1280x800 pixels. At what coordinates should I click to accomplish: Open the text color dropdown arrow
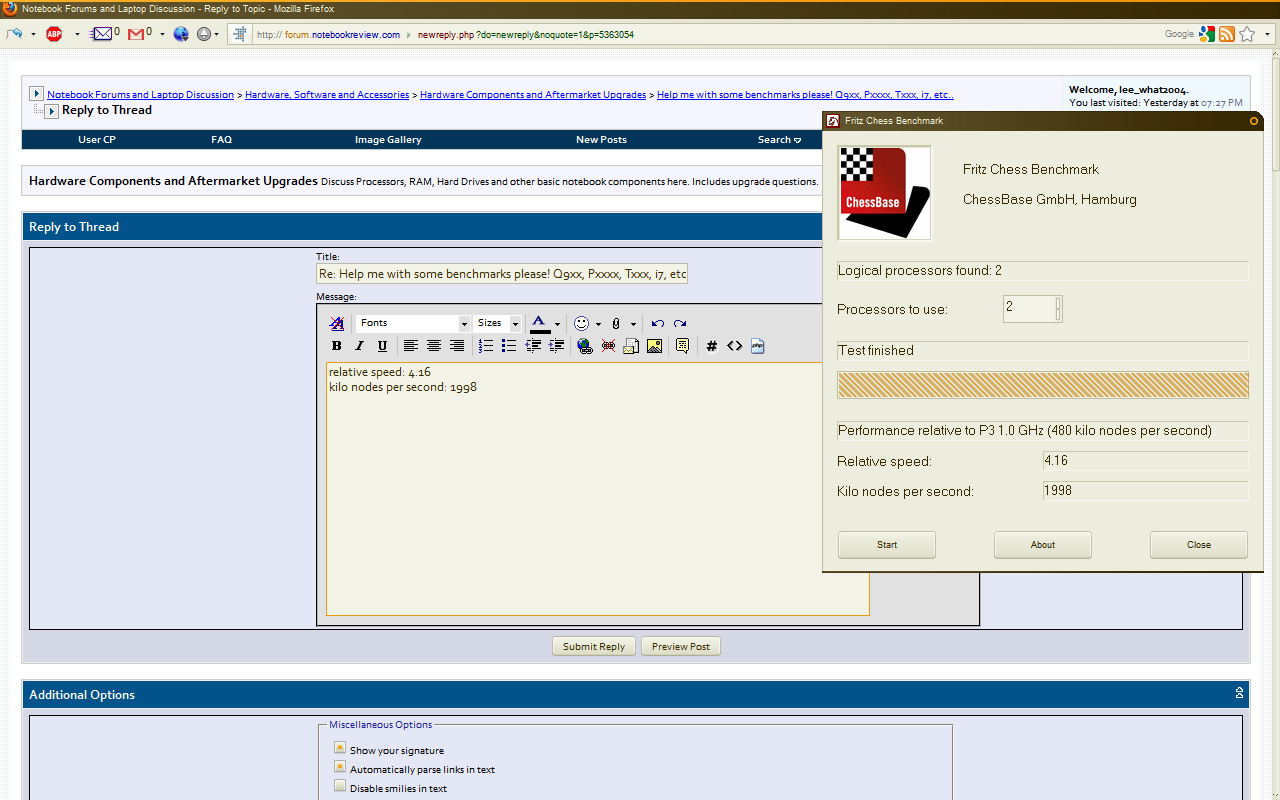click(x=557, y=324)
